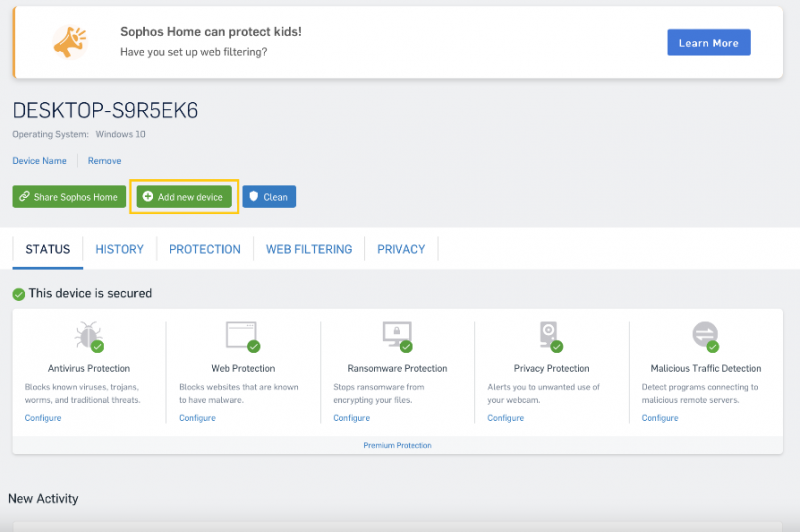Click 'Sophos Home can protect kids!' heading
This screenshot has height=532, width=800.
211,32
